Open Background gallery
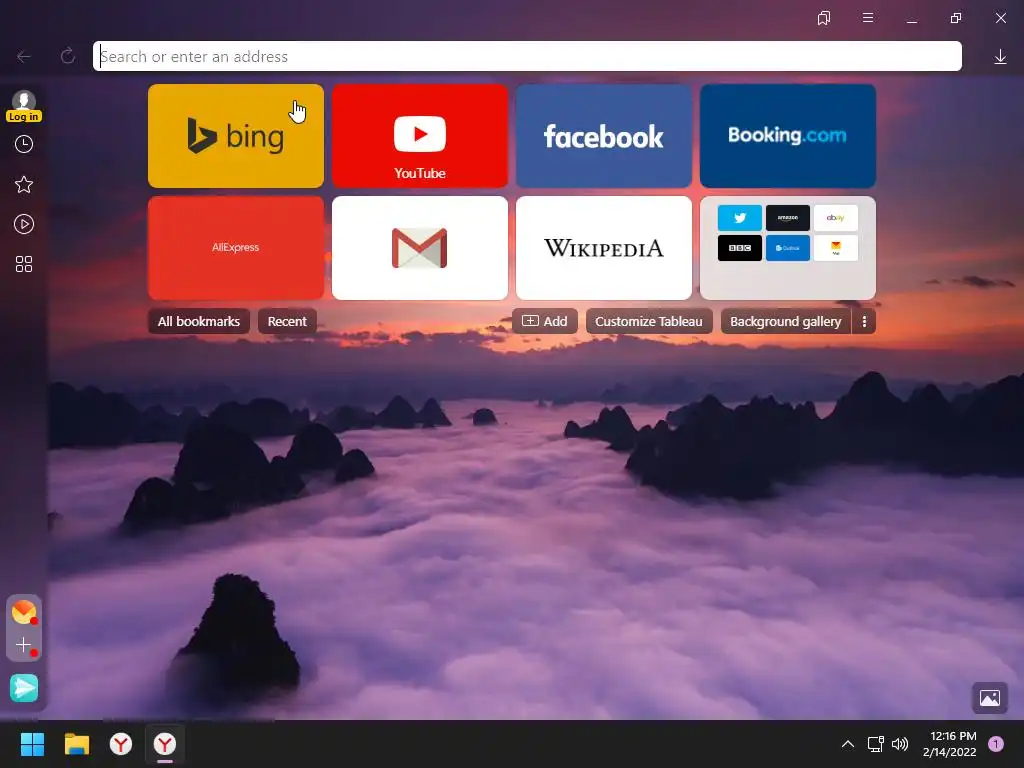This screenshot has height=768, width=1024. 786,321
